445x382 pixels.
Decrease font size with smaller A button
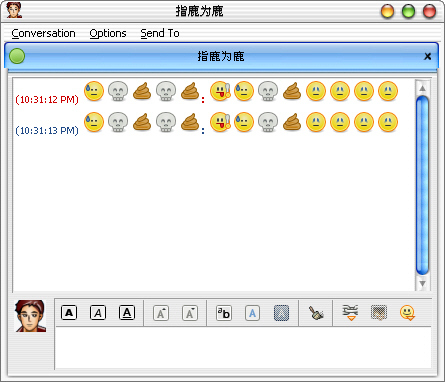[x=190, y=313]
